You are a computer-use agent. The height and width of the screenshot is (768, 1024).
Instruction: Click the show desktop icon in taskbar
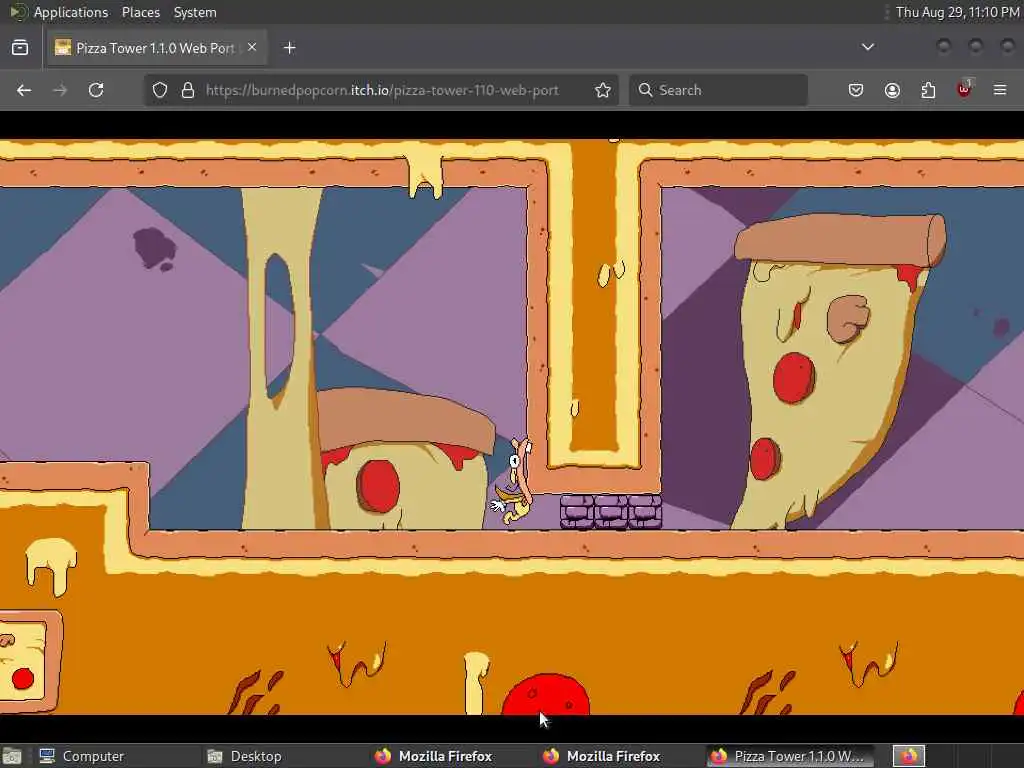pyautogui.click(x=12, y=756)
